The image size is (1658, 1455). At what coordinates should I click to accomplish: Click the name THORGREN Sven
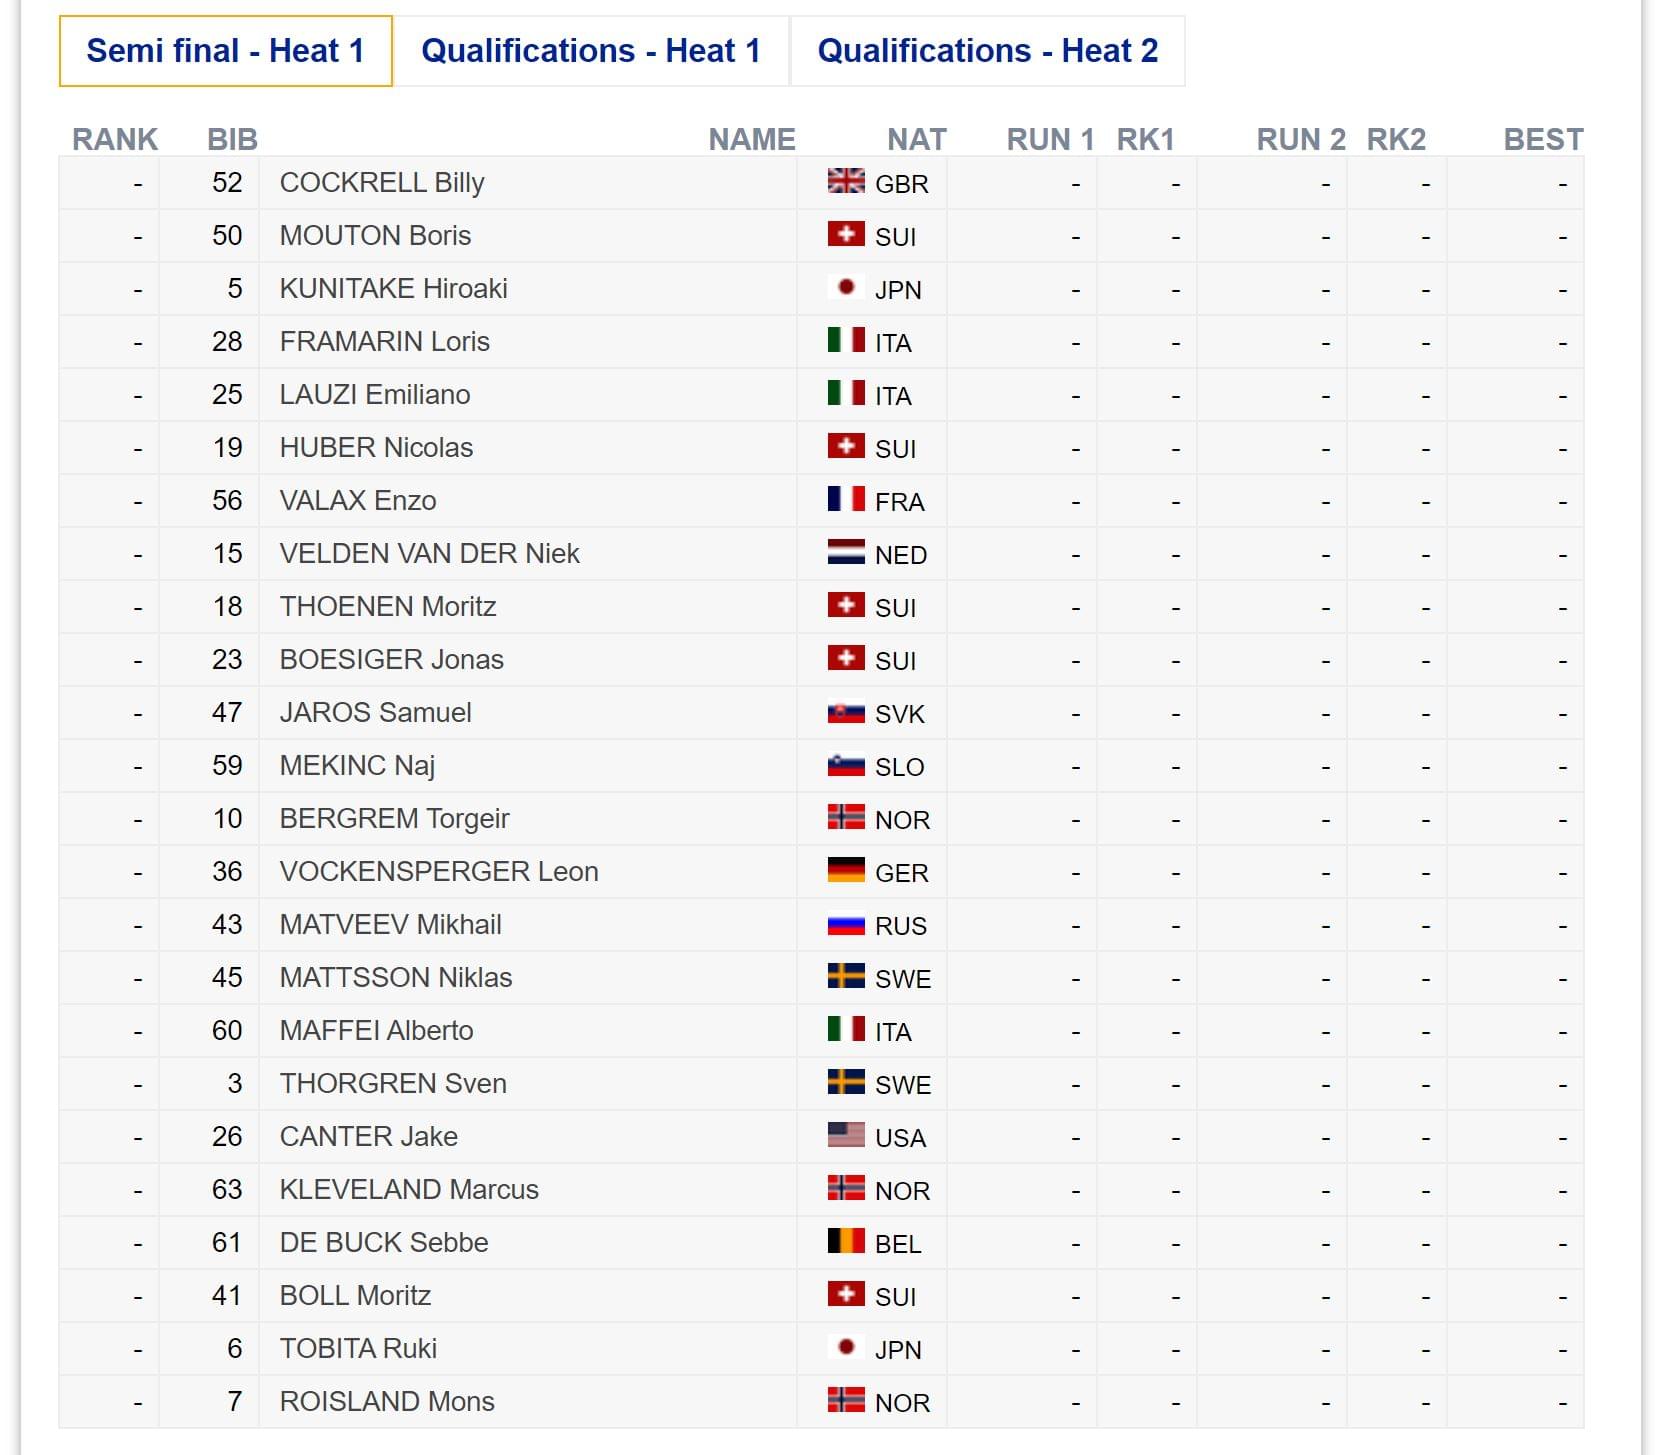click(393, 1083)
